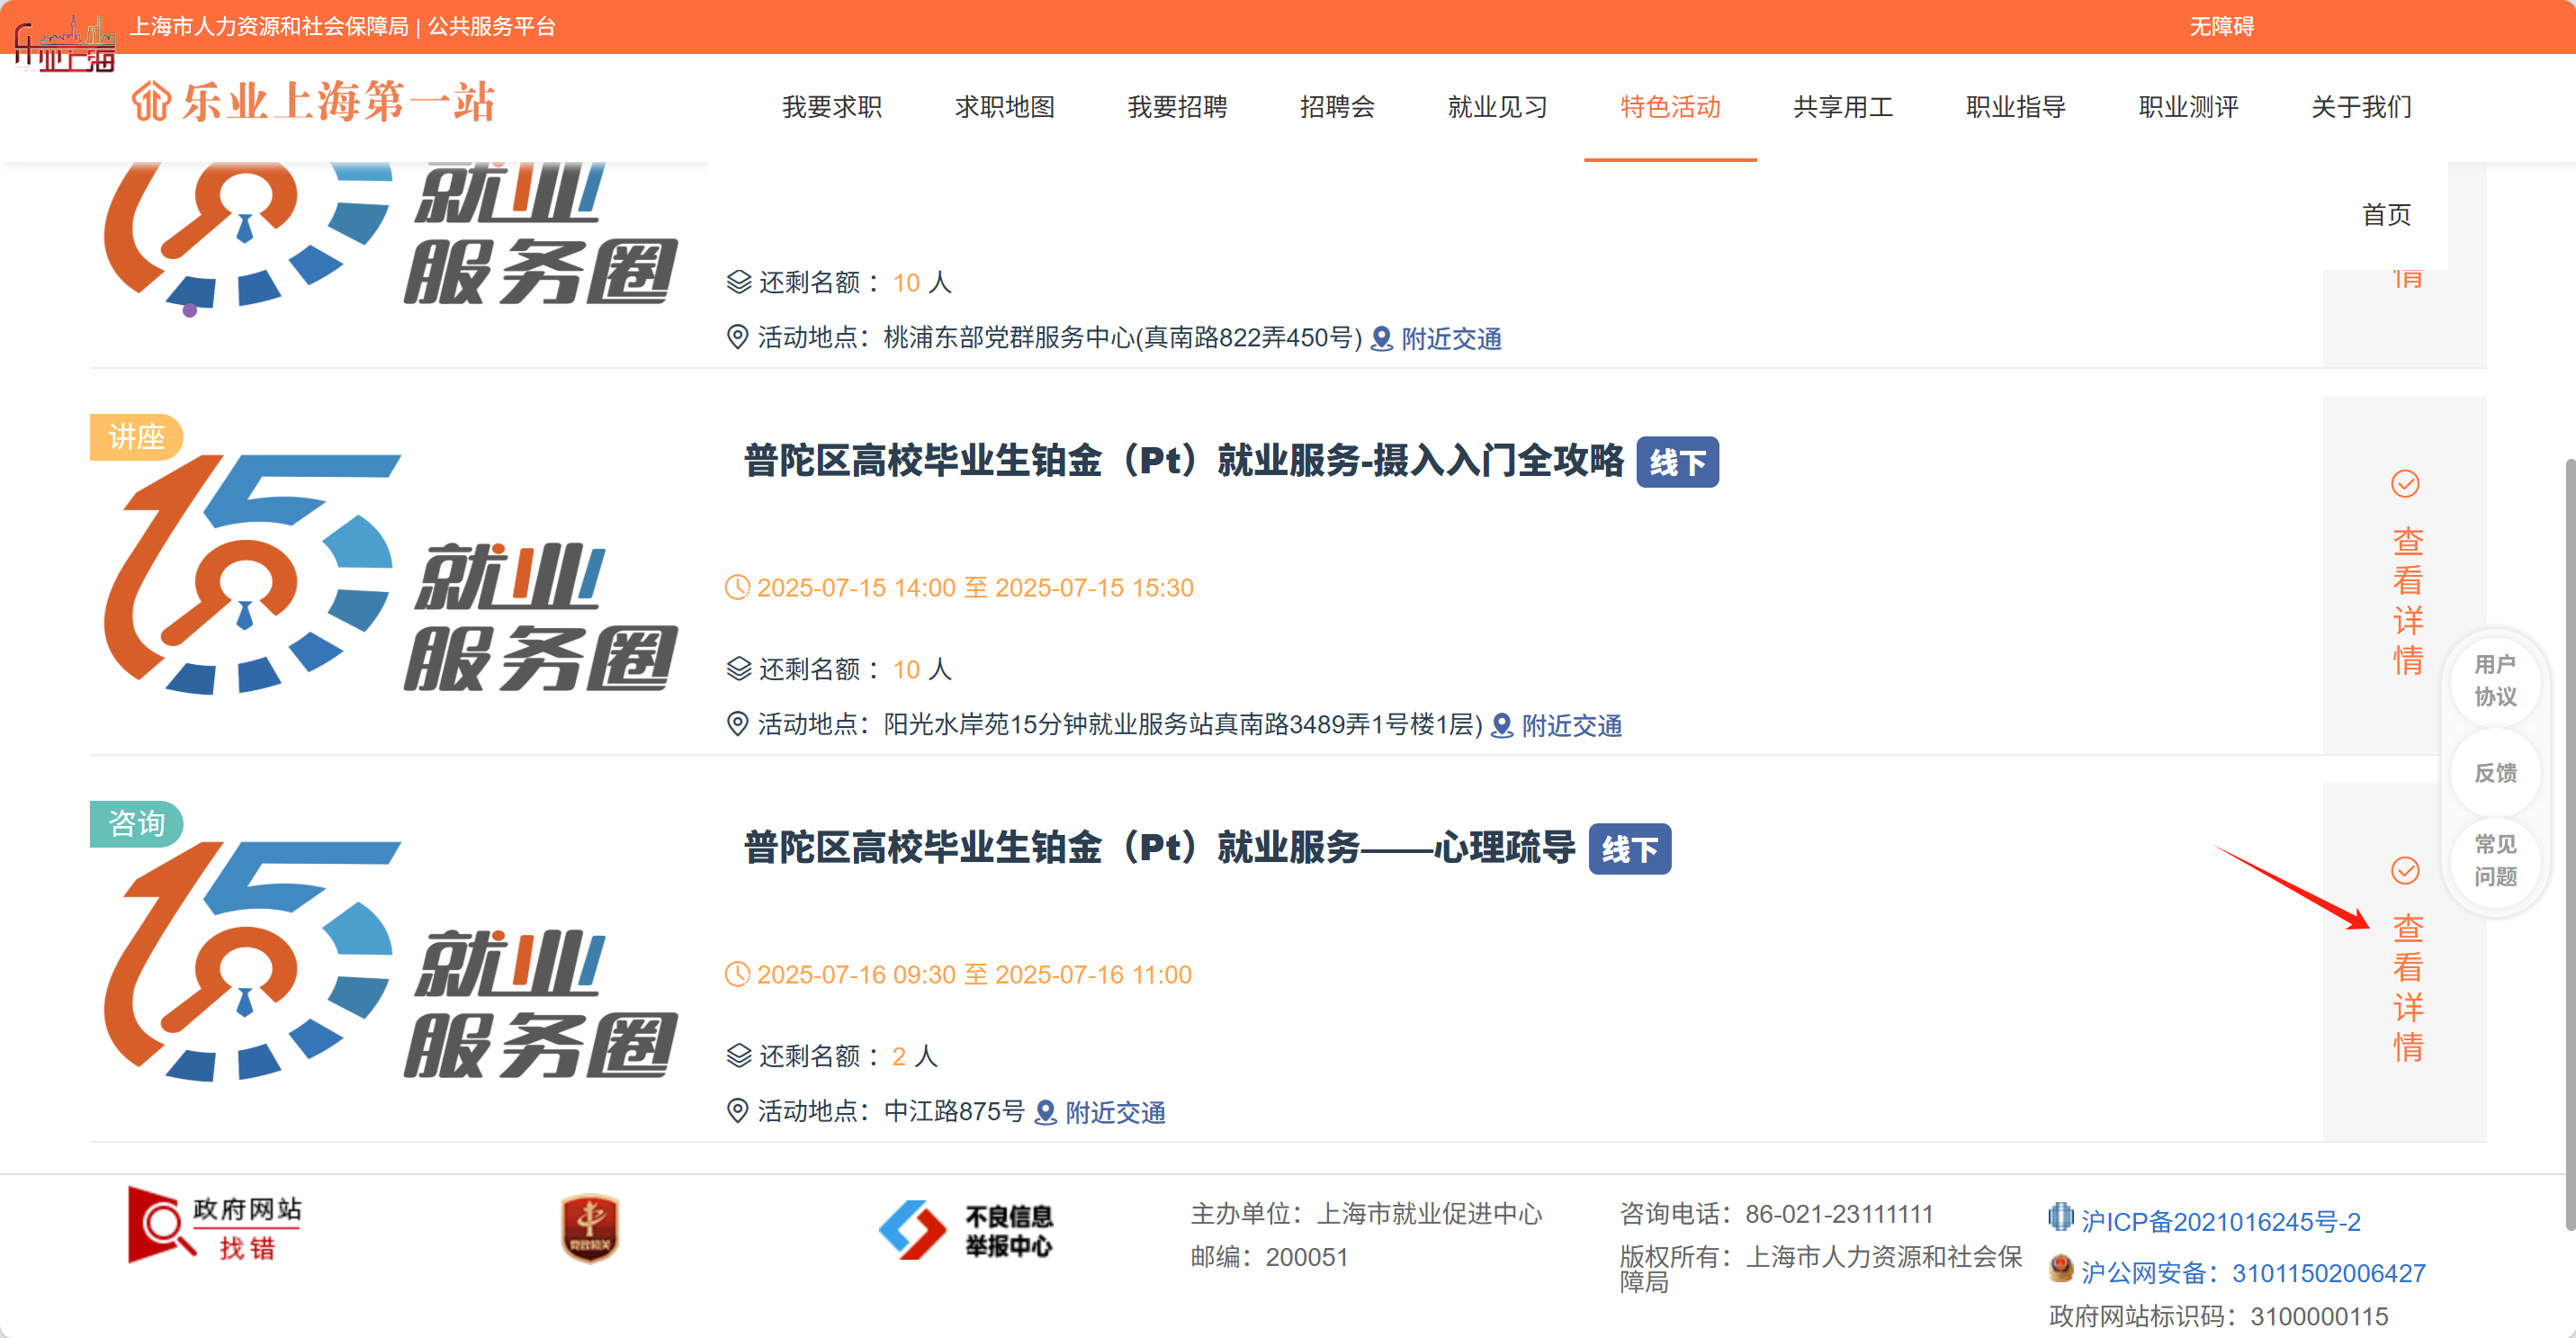Switch to 职业测评 in top navigation
This screenshot has width=2576, height=1338.
(2188, 107)
